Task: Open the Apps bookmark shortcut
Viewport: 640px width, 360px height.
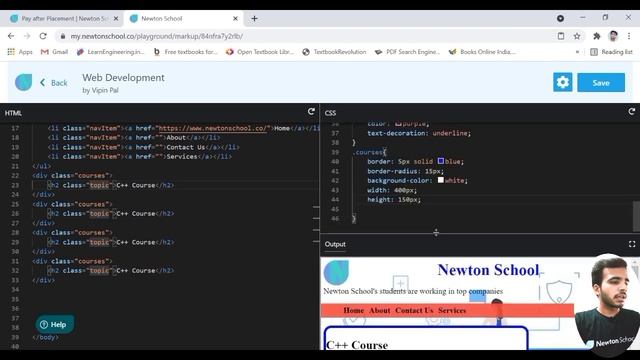Action: tap(20, 52)
